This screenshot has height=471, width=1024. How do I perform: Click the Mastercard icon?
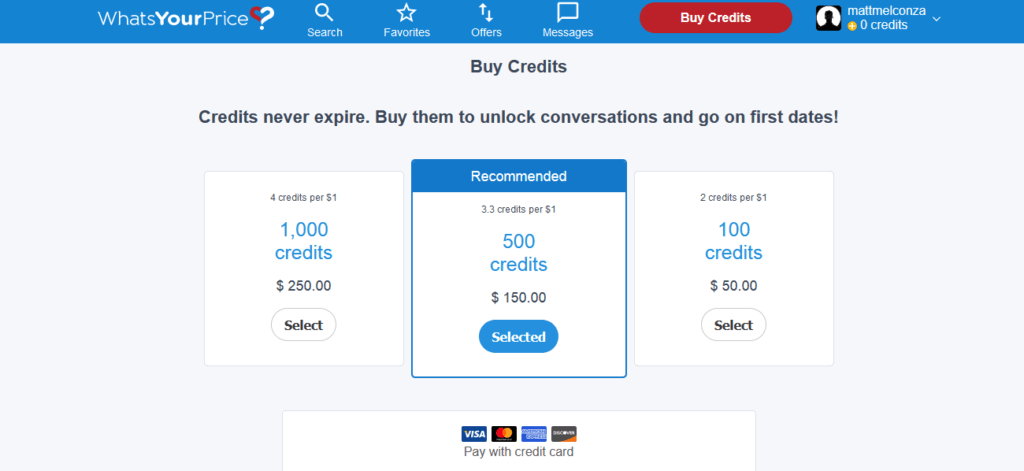point(504,434)
